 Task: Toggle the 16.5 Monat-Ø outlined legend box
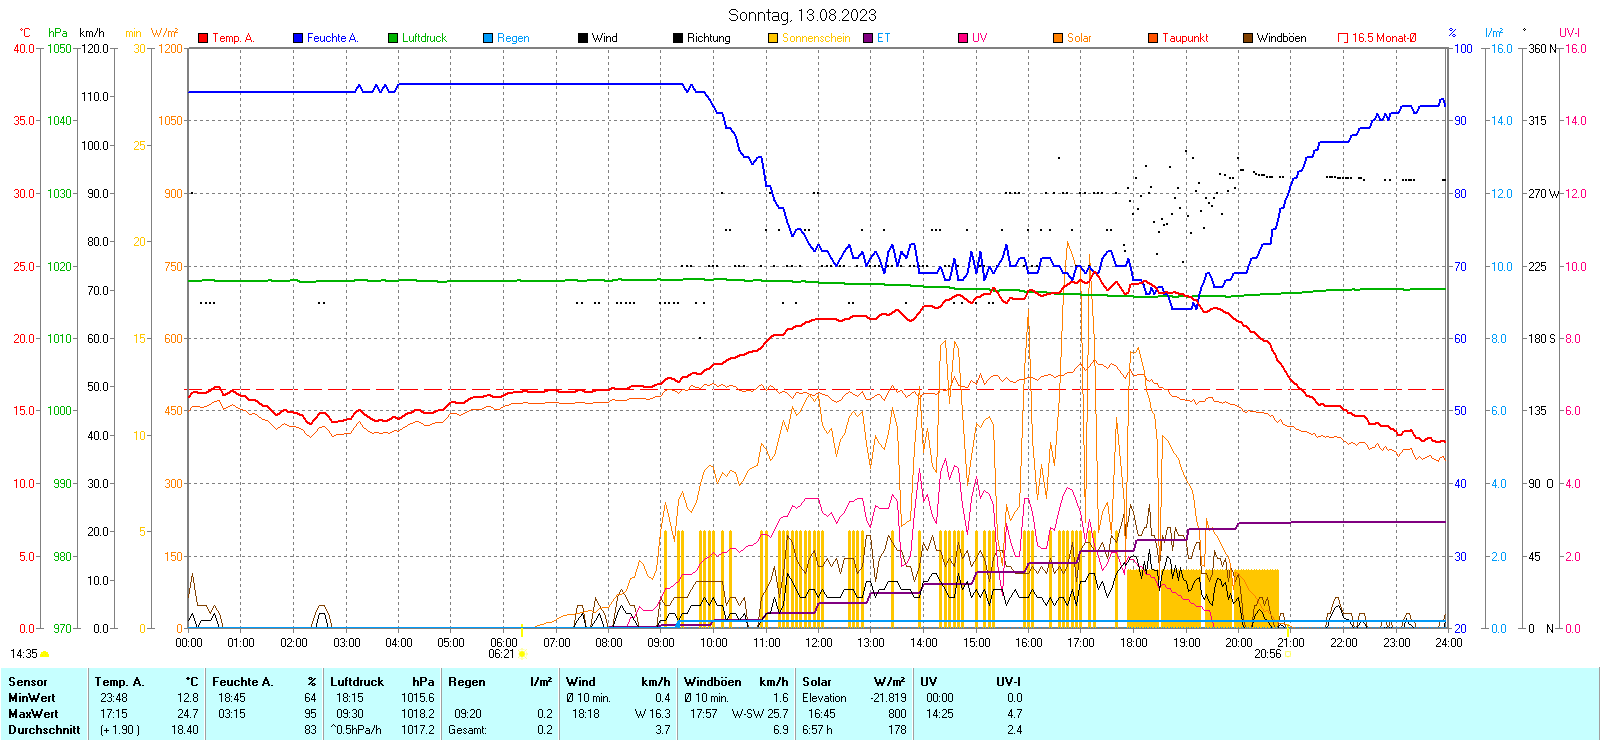coord(1343,38)
